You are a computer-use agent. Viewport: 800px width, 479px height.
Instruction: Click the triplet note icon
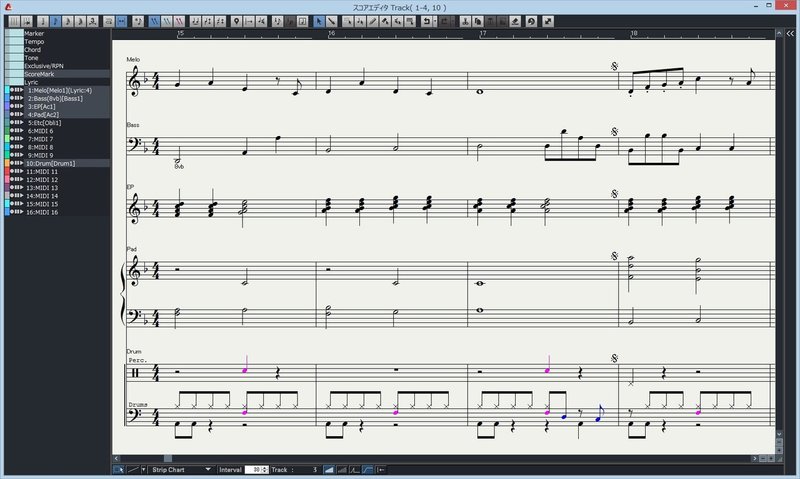[92, 21]
